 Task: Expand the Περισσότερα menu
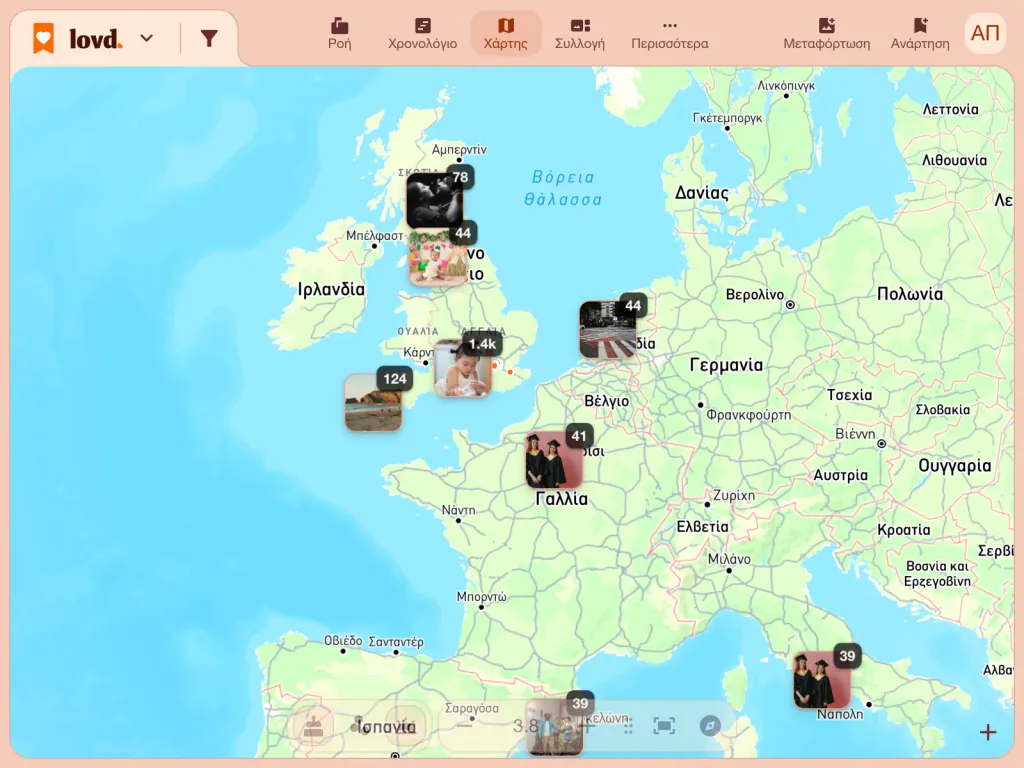point(669,33)
